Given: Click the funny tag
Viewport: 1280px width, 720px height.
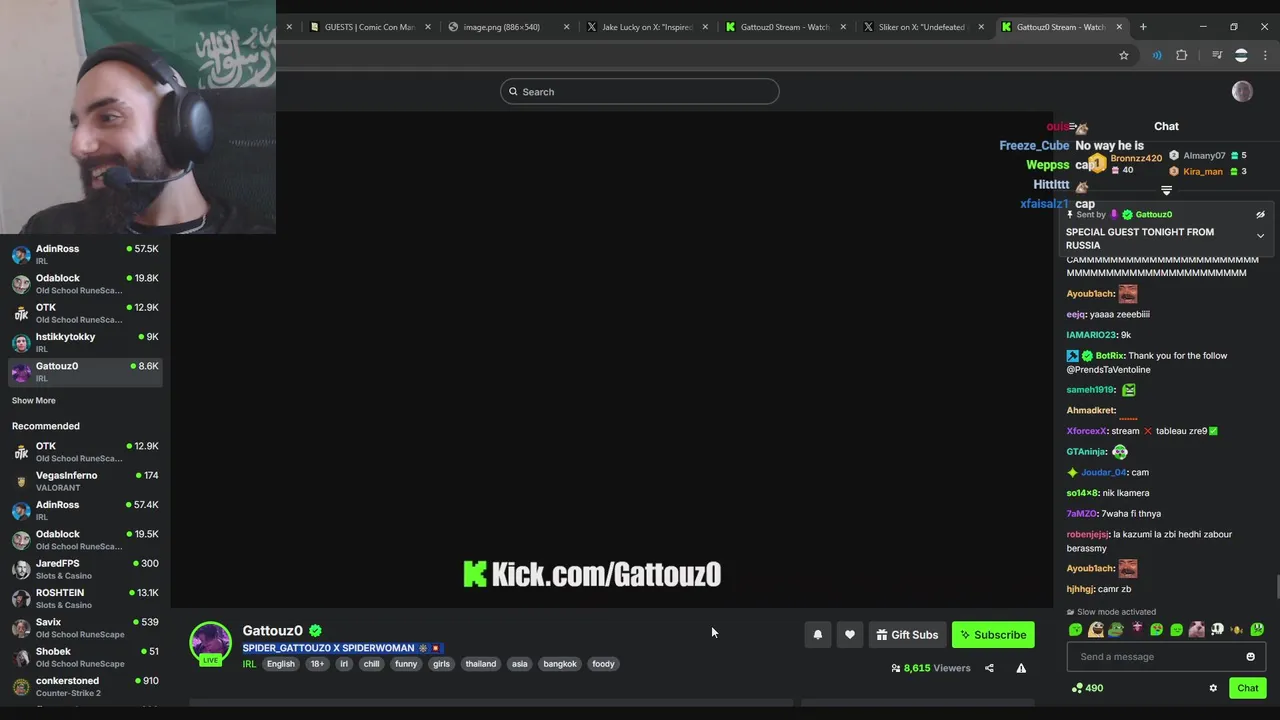Looking at the screenshot, I should [x=406, y=664].
